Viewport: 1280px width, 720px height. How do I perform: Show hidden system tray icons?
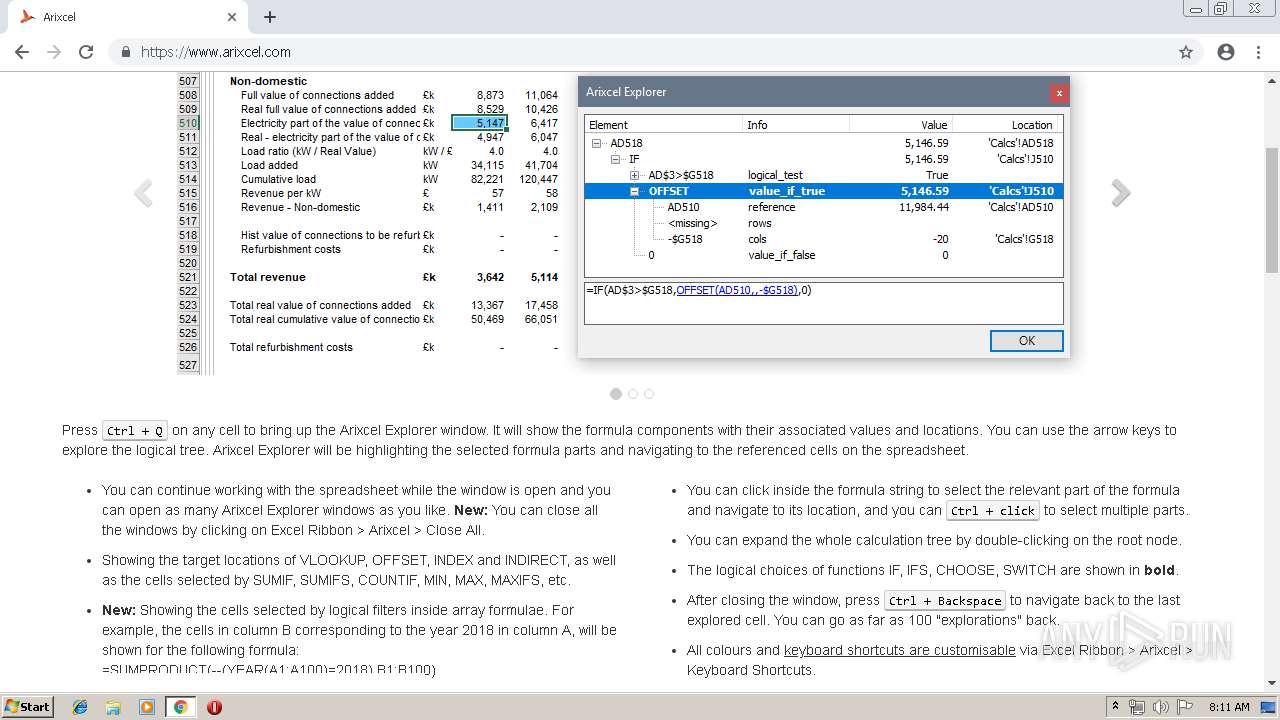click(x=1116, y=707)
